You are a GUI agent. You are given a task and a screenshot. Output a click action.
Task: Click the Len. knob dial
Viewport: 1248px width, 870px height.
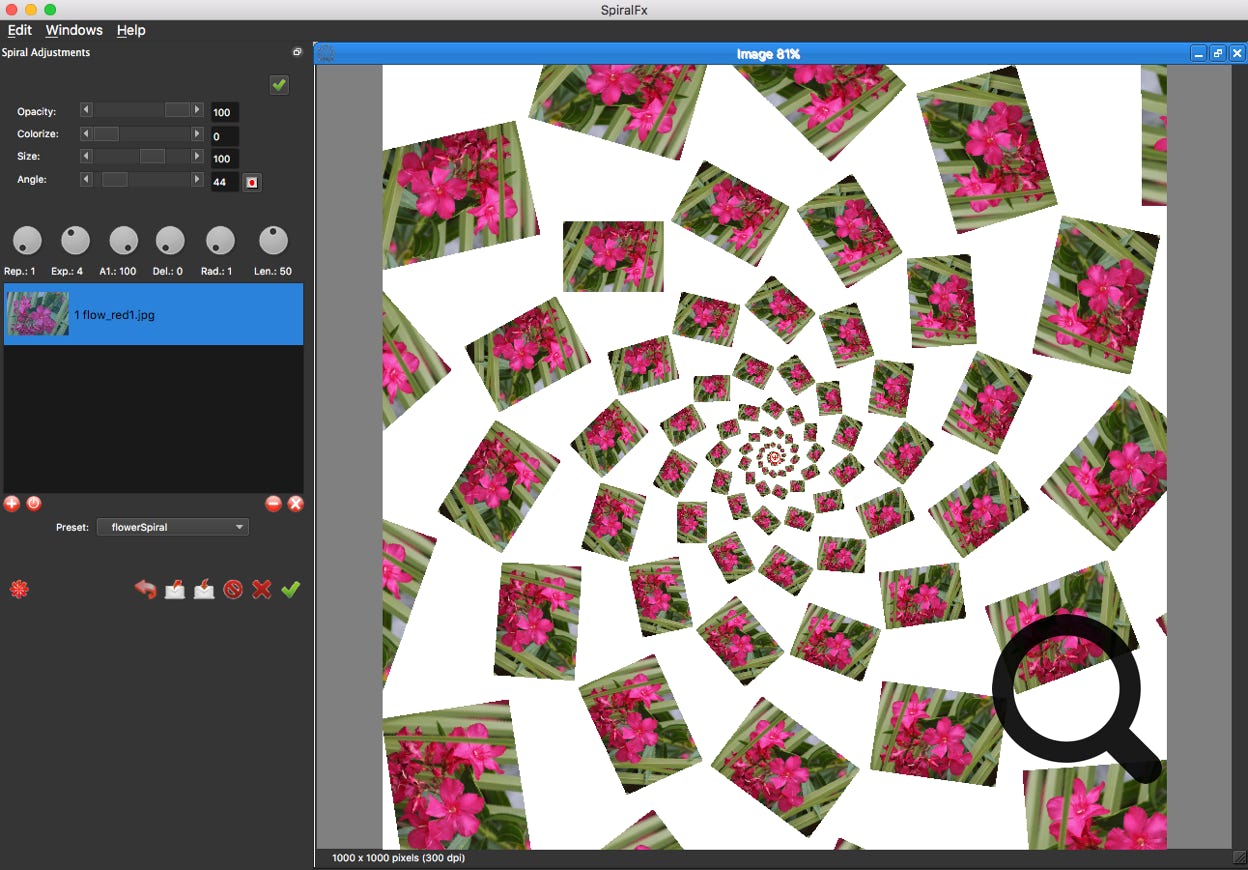click(273, 240)
